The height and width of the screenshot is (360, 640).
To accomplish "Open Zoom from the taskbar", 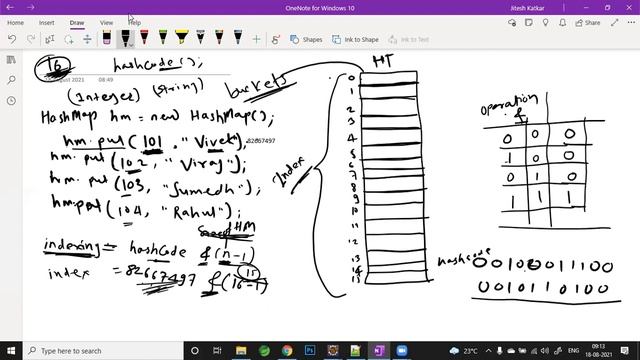I will [402, 351].
